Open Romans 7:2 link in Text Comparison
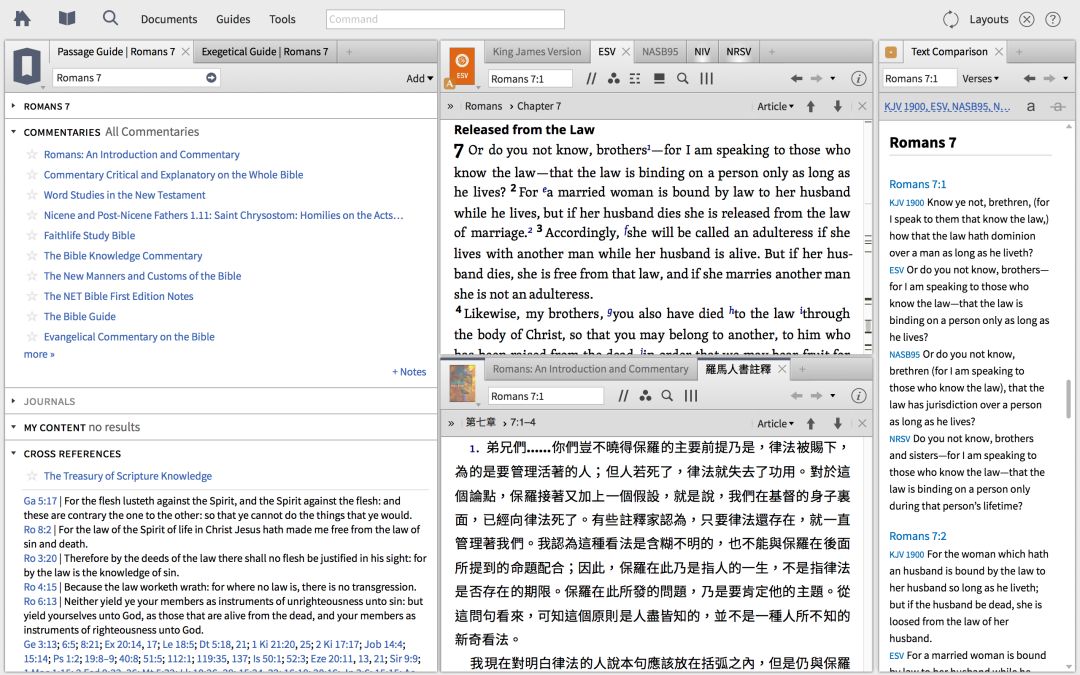The height and width of the screenshot is (675, 1080). (x=917, y=536)
